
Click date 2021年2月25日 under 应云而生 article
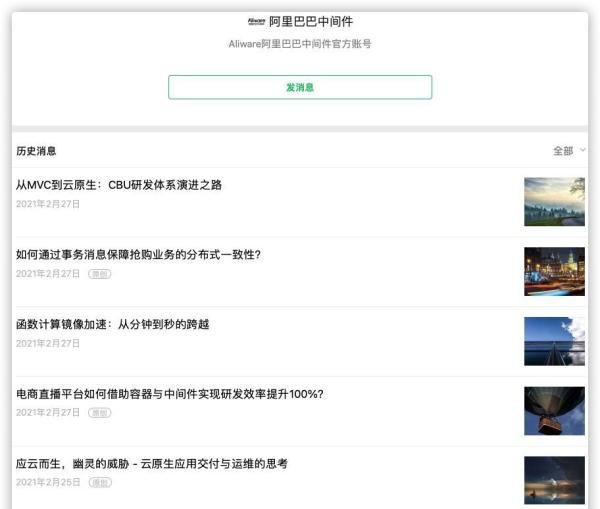pyautogui.click(x=48, y=482)
